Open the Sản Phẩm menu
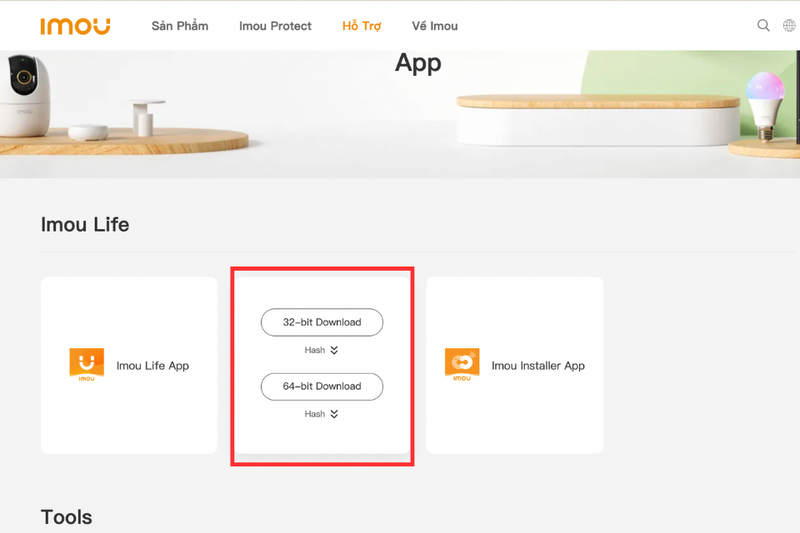Image resolution: width=800 pixels, height=533 pixels. pyautogui.click(x=180, y=26)
